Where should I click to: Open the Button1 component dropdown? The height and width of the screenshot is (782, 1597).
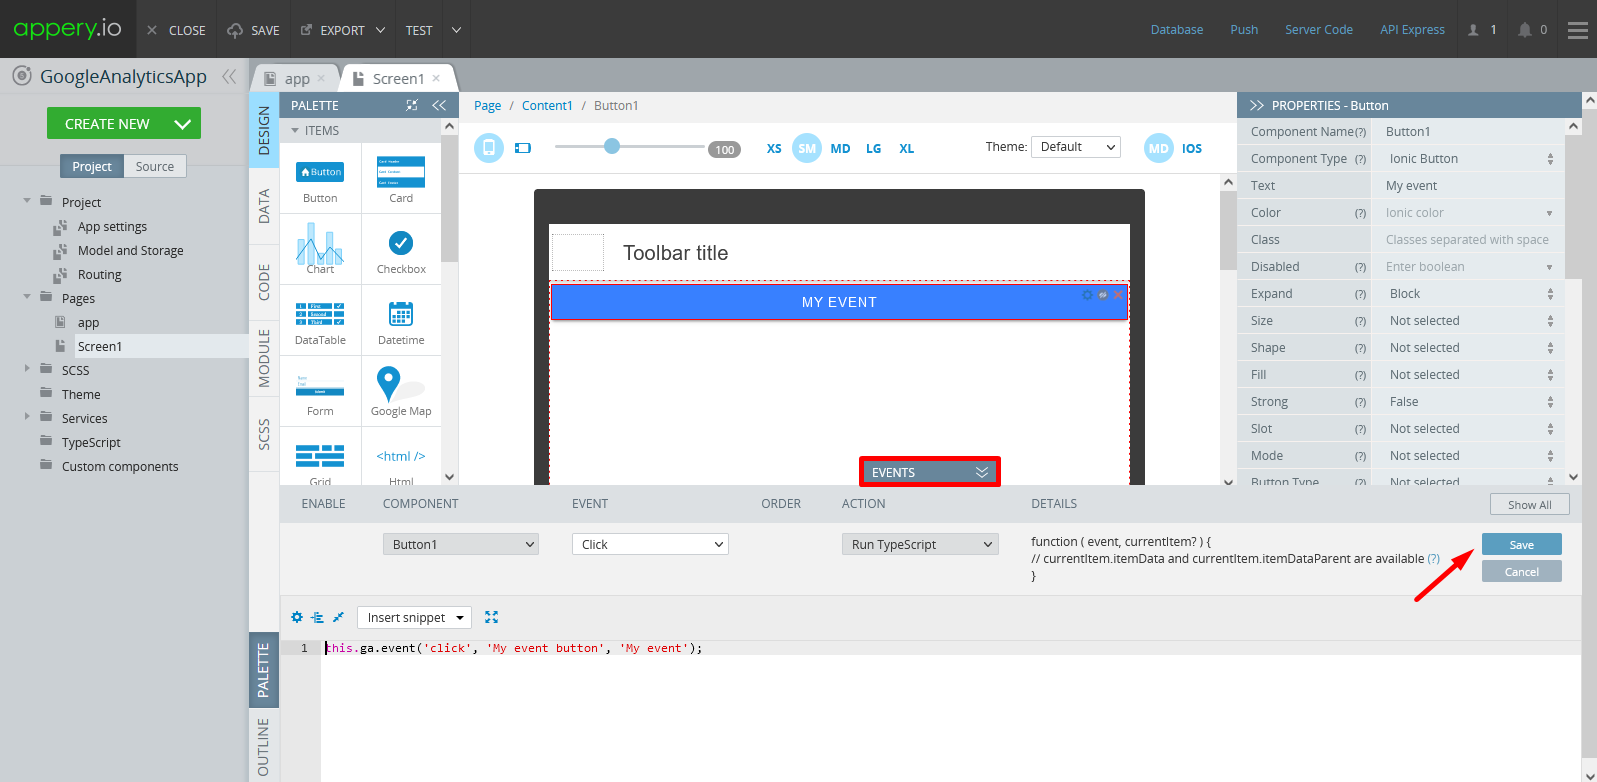click(x=460, y=544)
